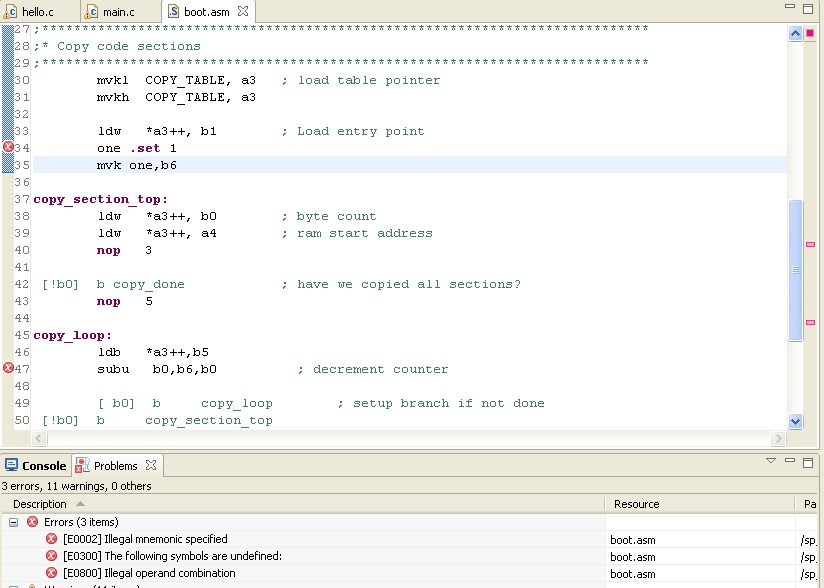The image size is (824, 588).
Task: Jump to lower pink overview ruler annotation
Action: [x=810, y=322]
